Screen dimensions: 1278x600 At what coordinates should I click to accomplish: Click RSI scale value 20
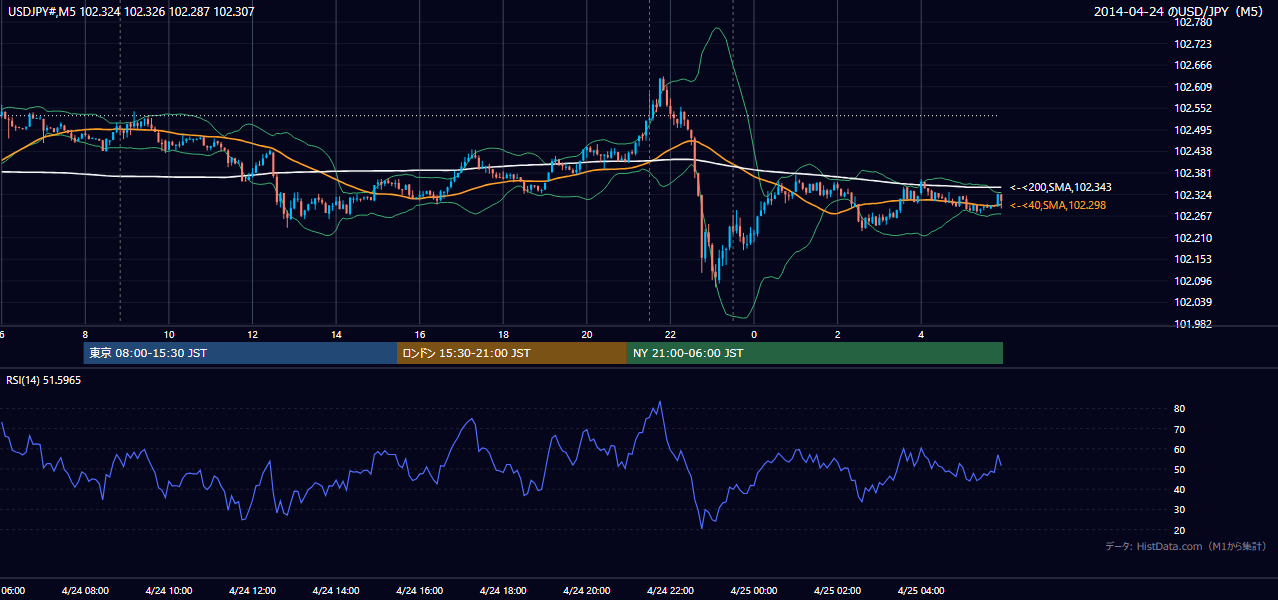pyautogui.click(x=1180, y=530)
